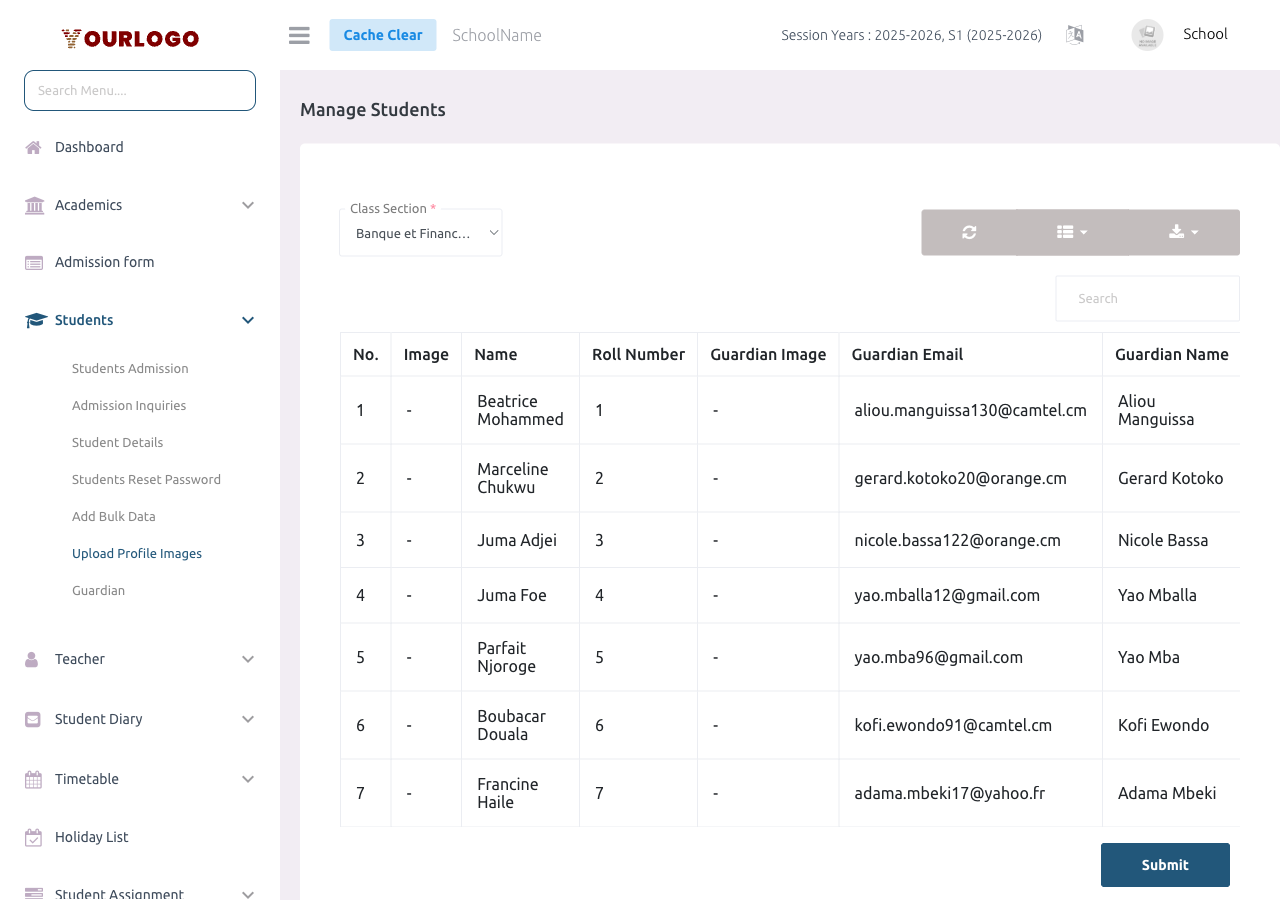Click the YOURLOGO brand logo
This screenshot has width=1280, height=900.
pos(129,38)
